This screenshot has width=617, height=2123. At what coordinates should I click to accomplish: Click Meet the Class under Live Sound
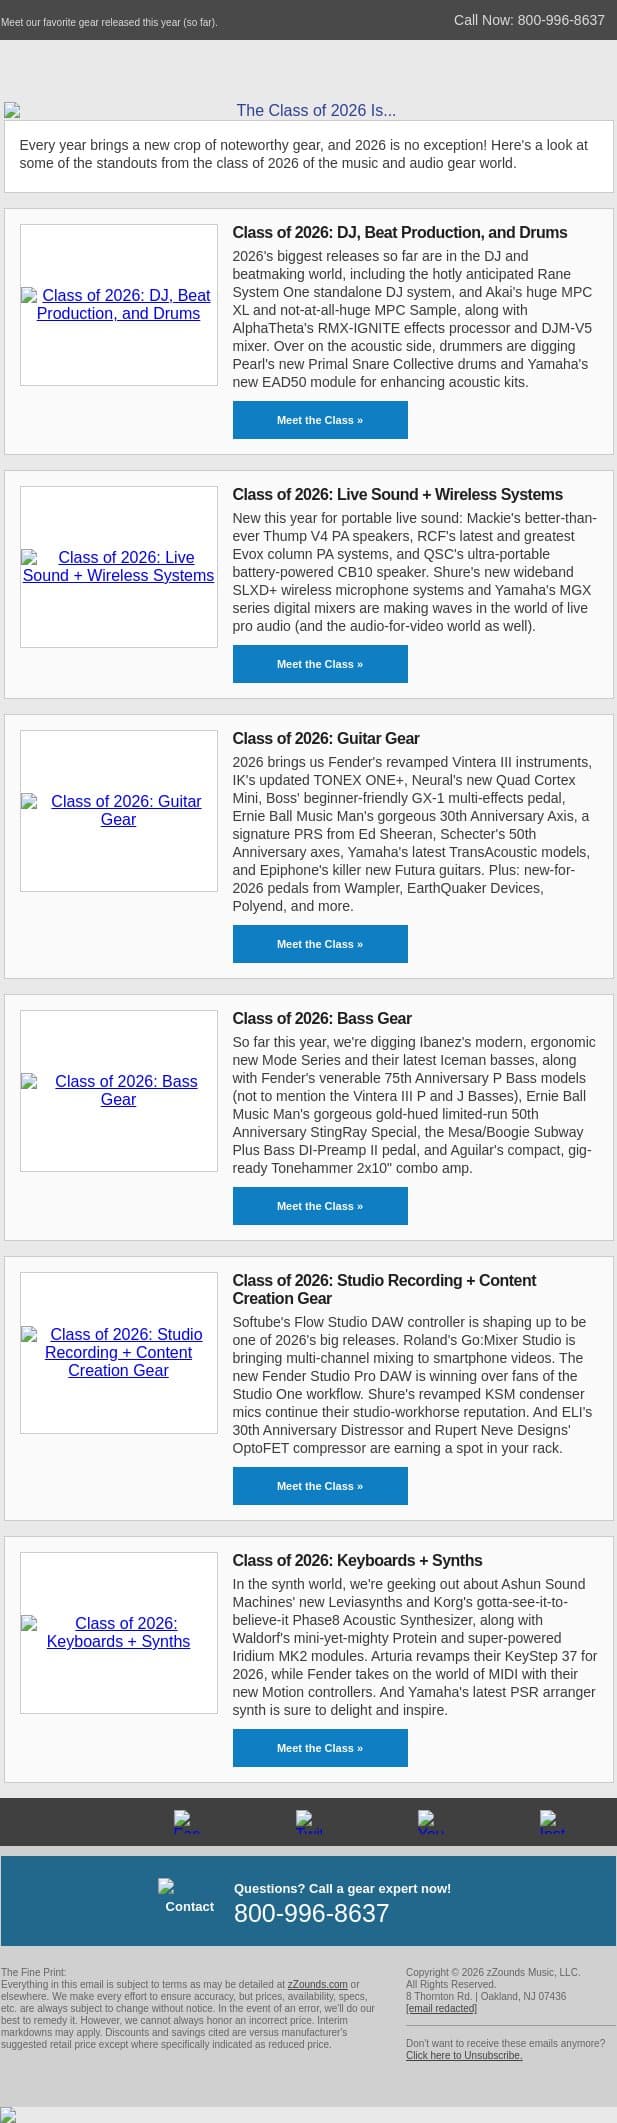(x=320, y=664)
